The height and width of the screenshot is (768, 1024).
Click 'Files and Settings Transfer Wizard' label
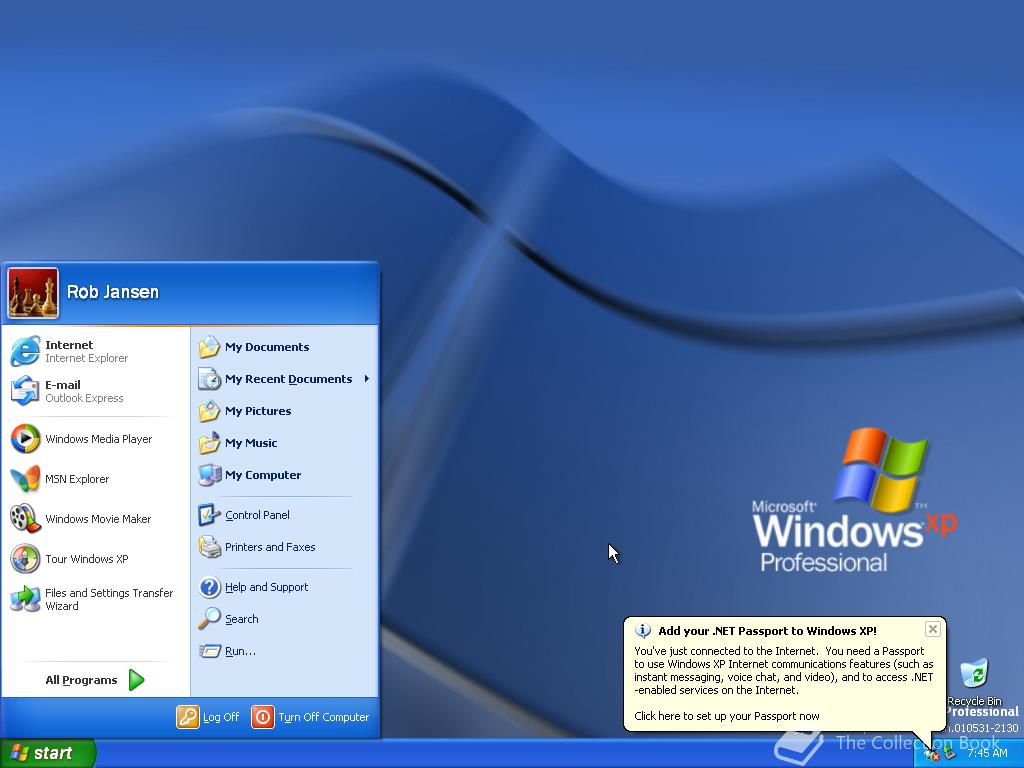(109, 599)
